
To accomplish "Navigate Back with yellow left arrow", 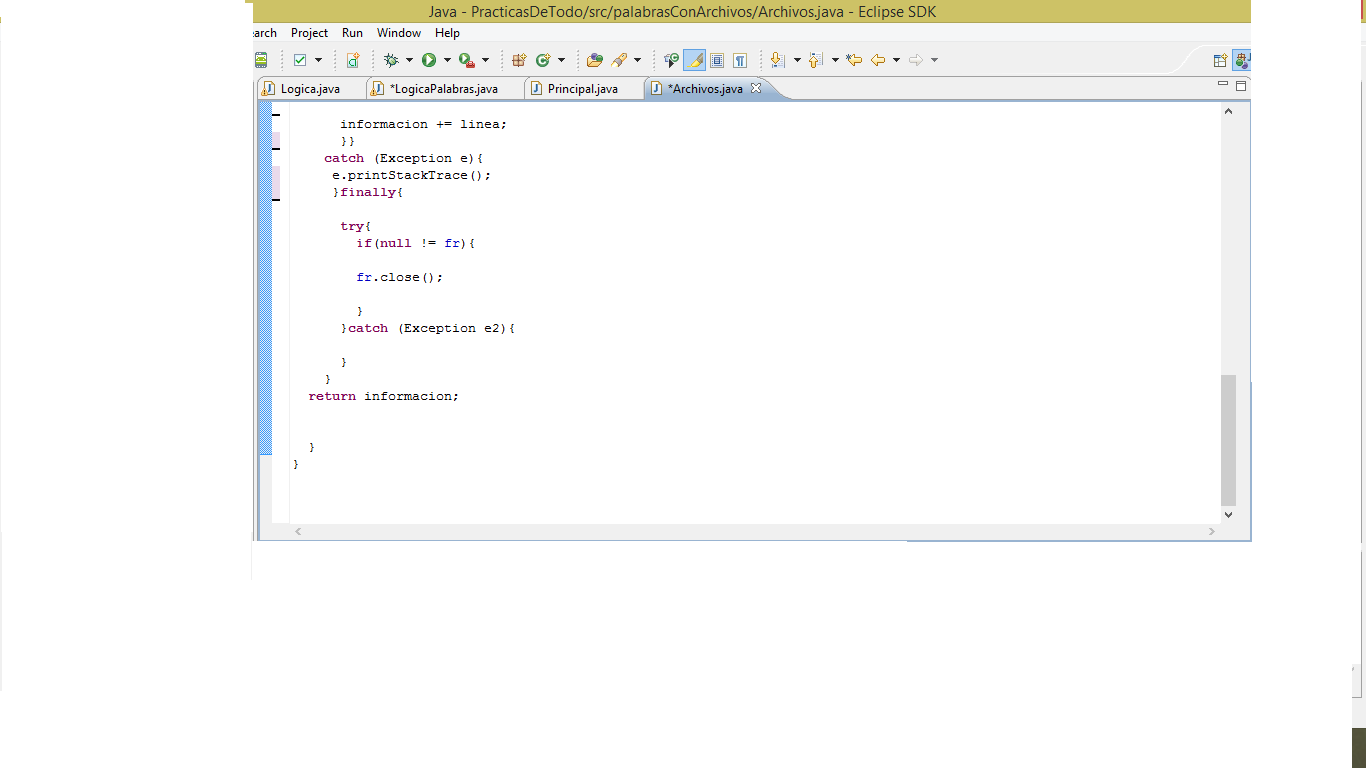I will [x=878, y=60].
